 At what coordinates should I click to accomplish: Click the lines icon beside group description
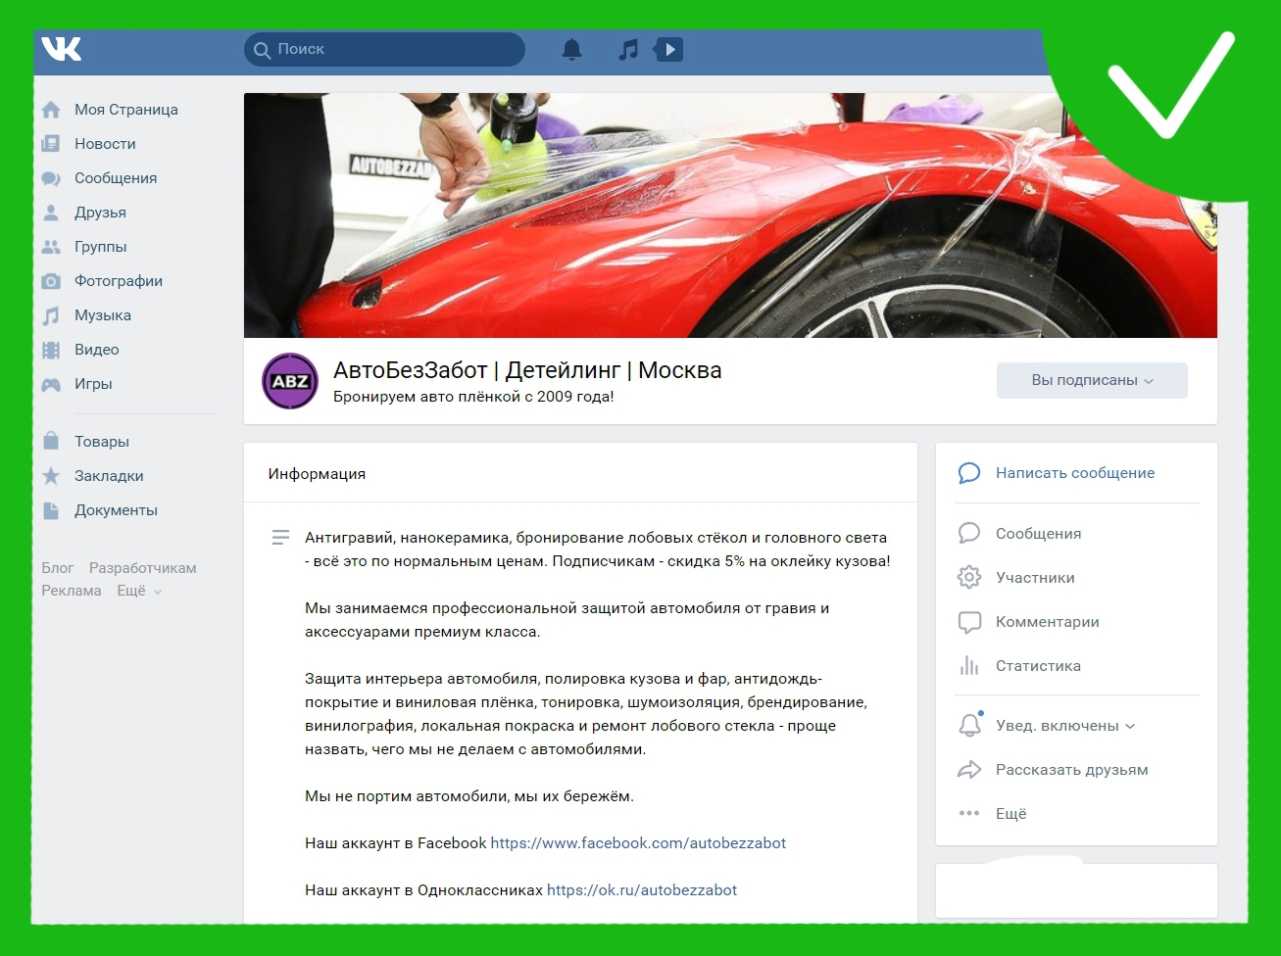point(281,538)
